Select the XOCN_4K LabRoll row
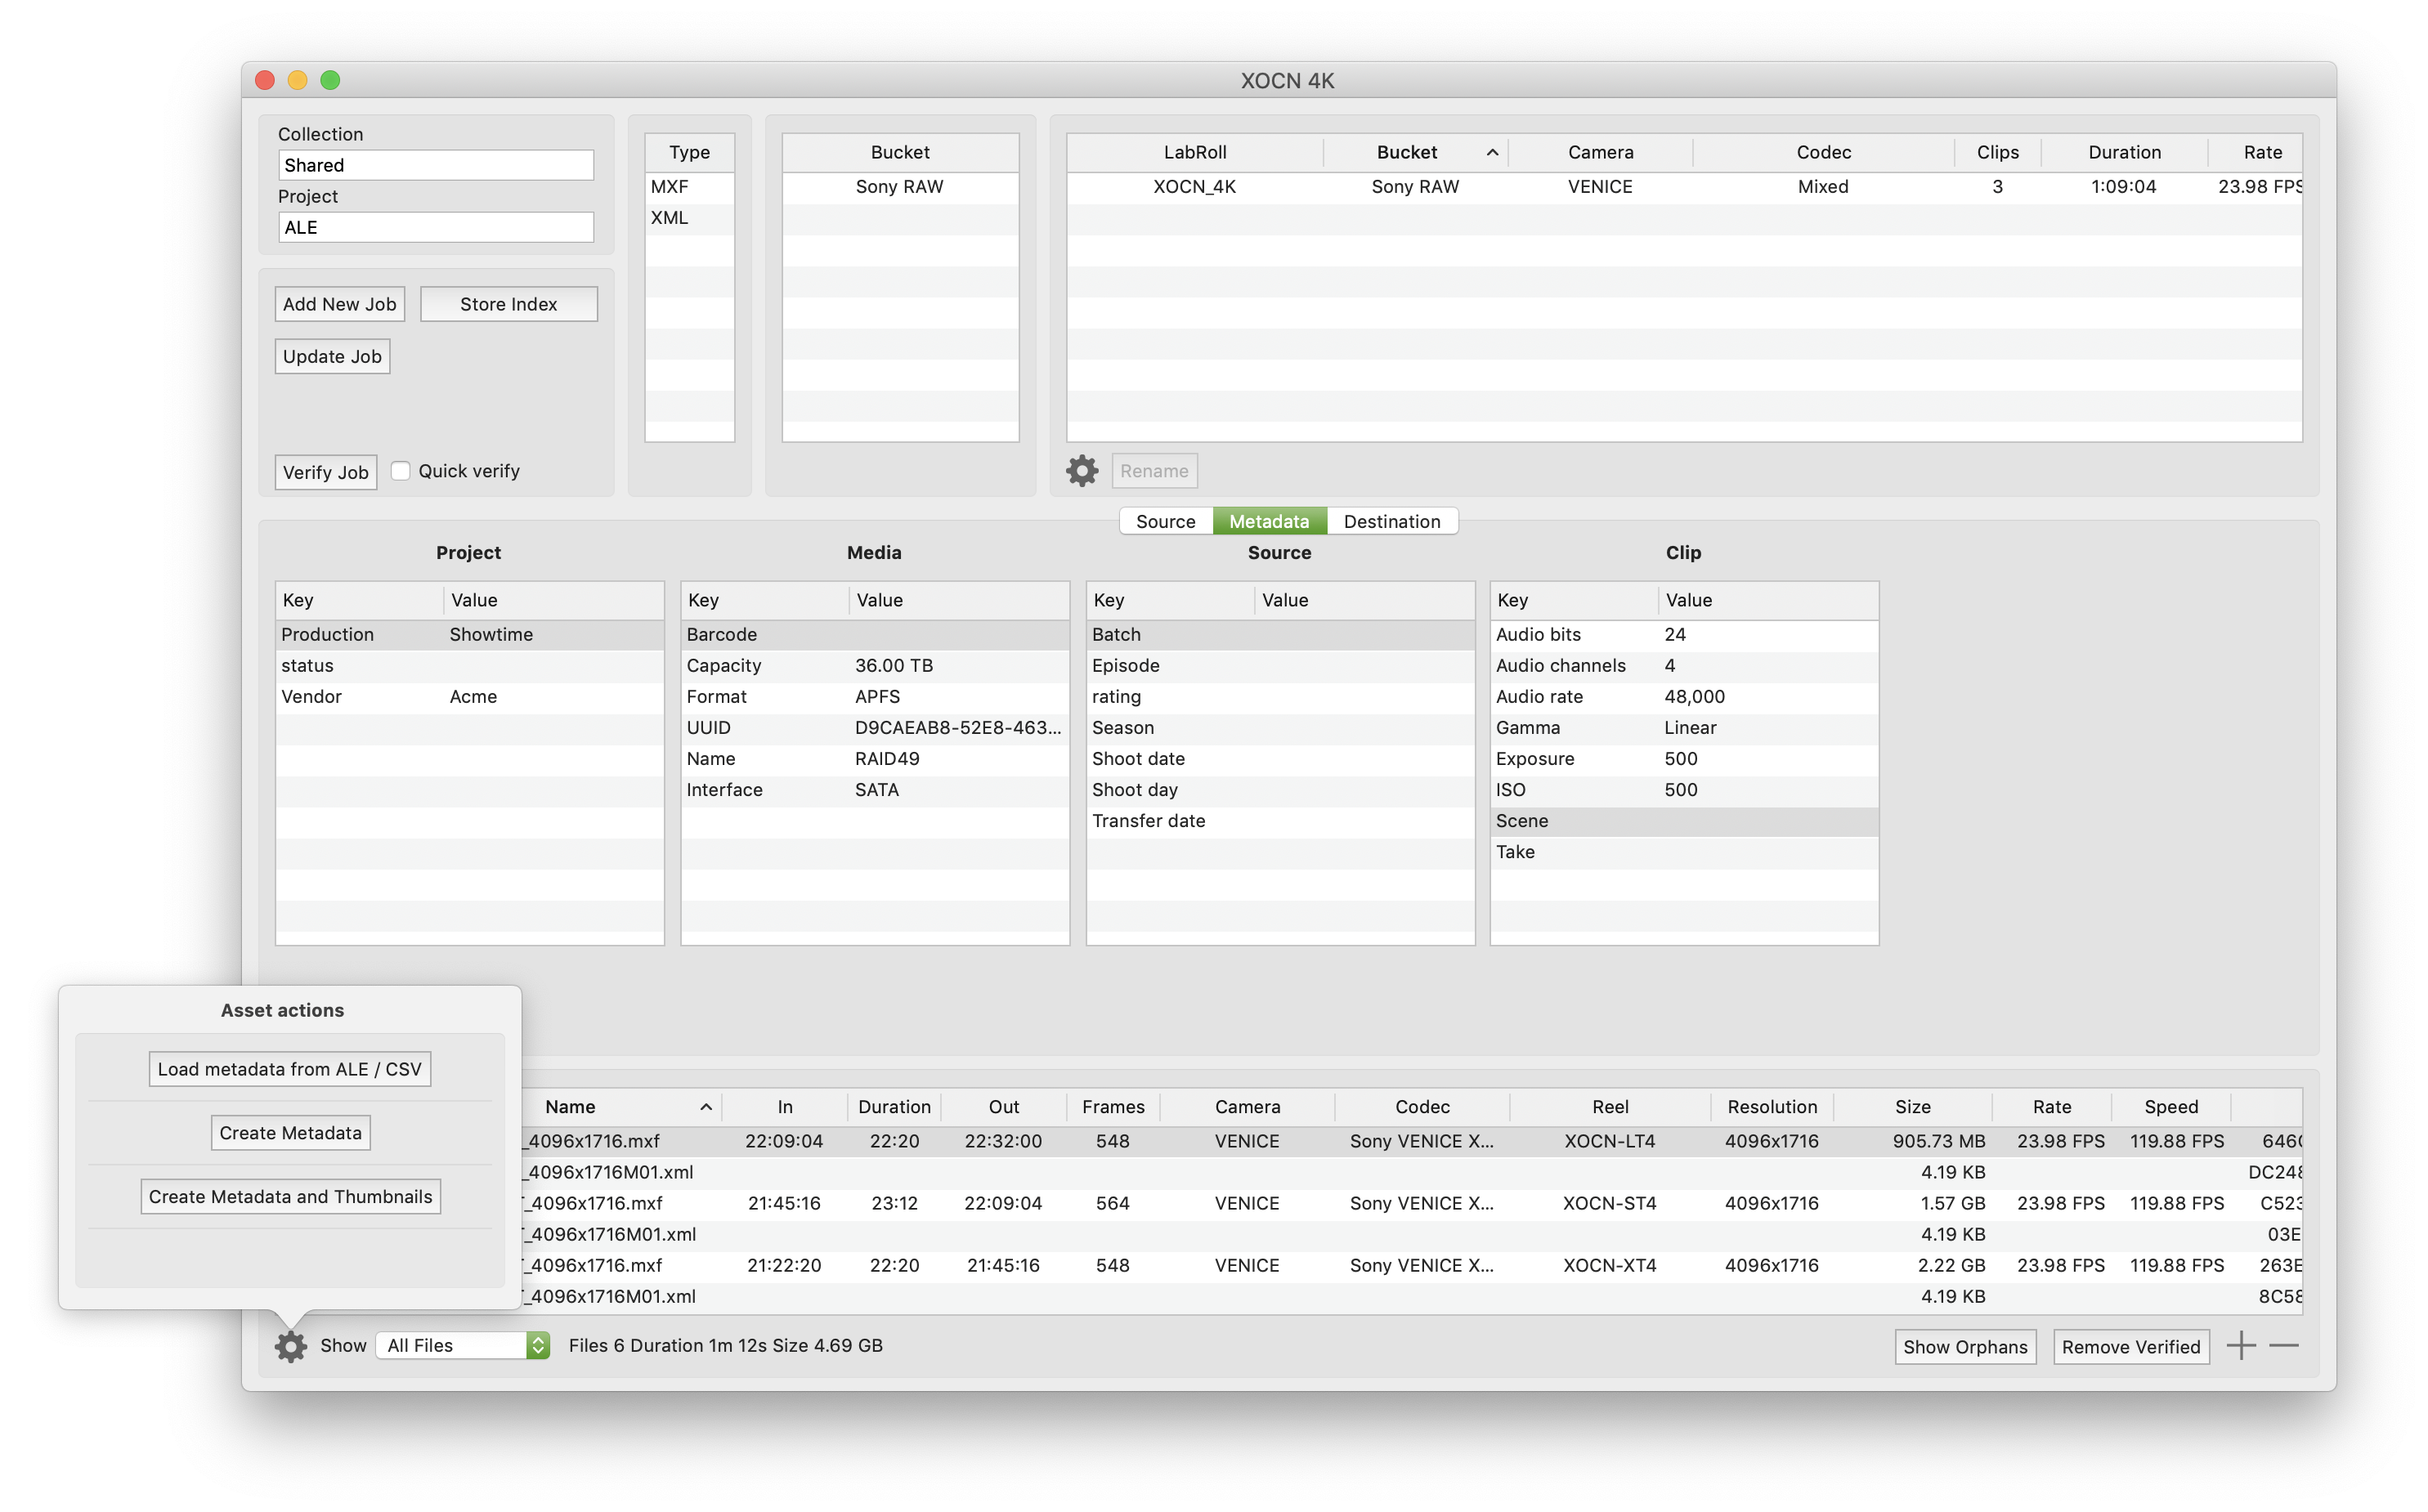 [x=1684, y=187]
